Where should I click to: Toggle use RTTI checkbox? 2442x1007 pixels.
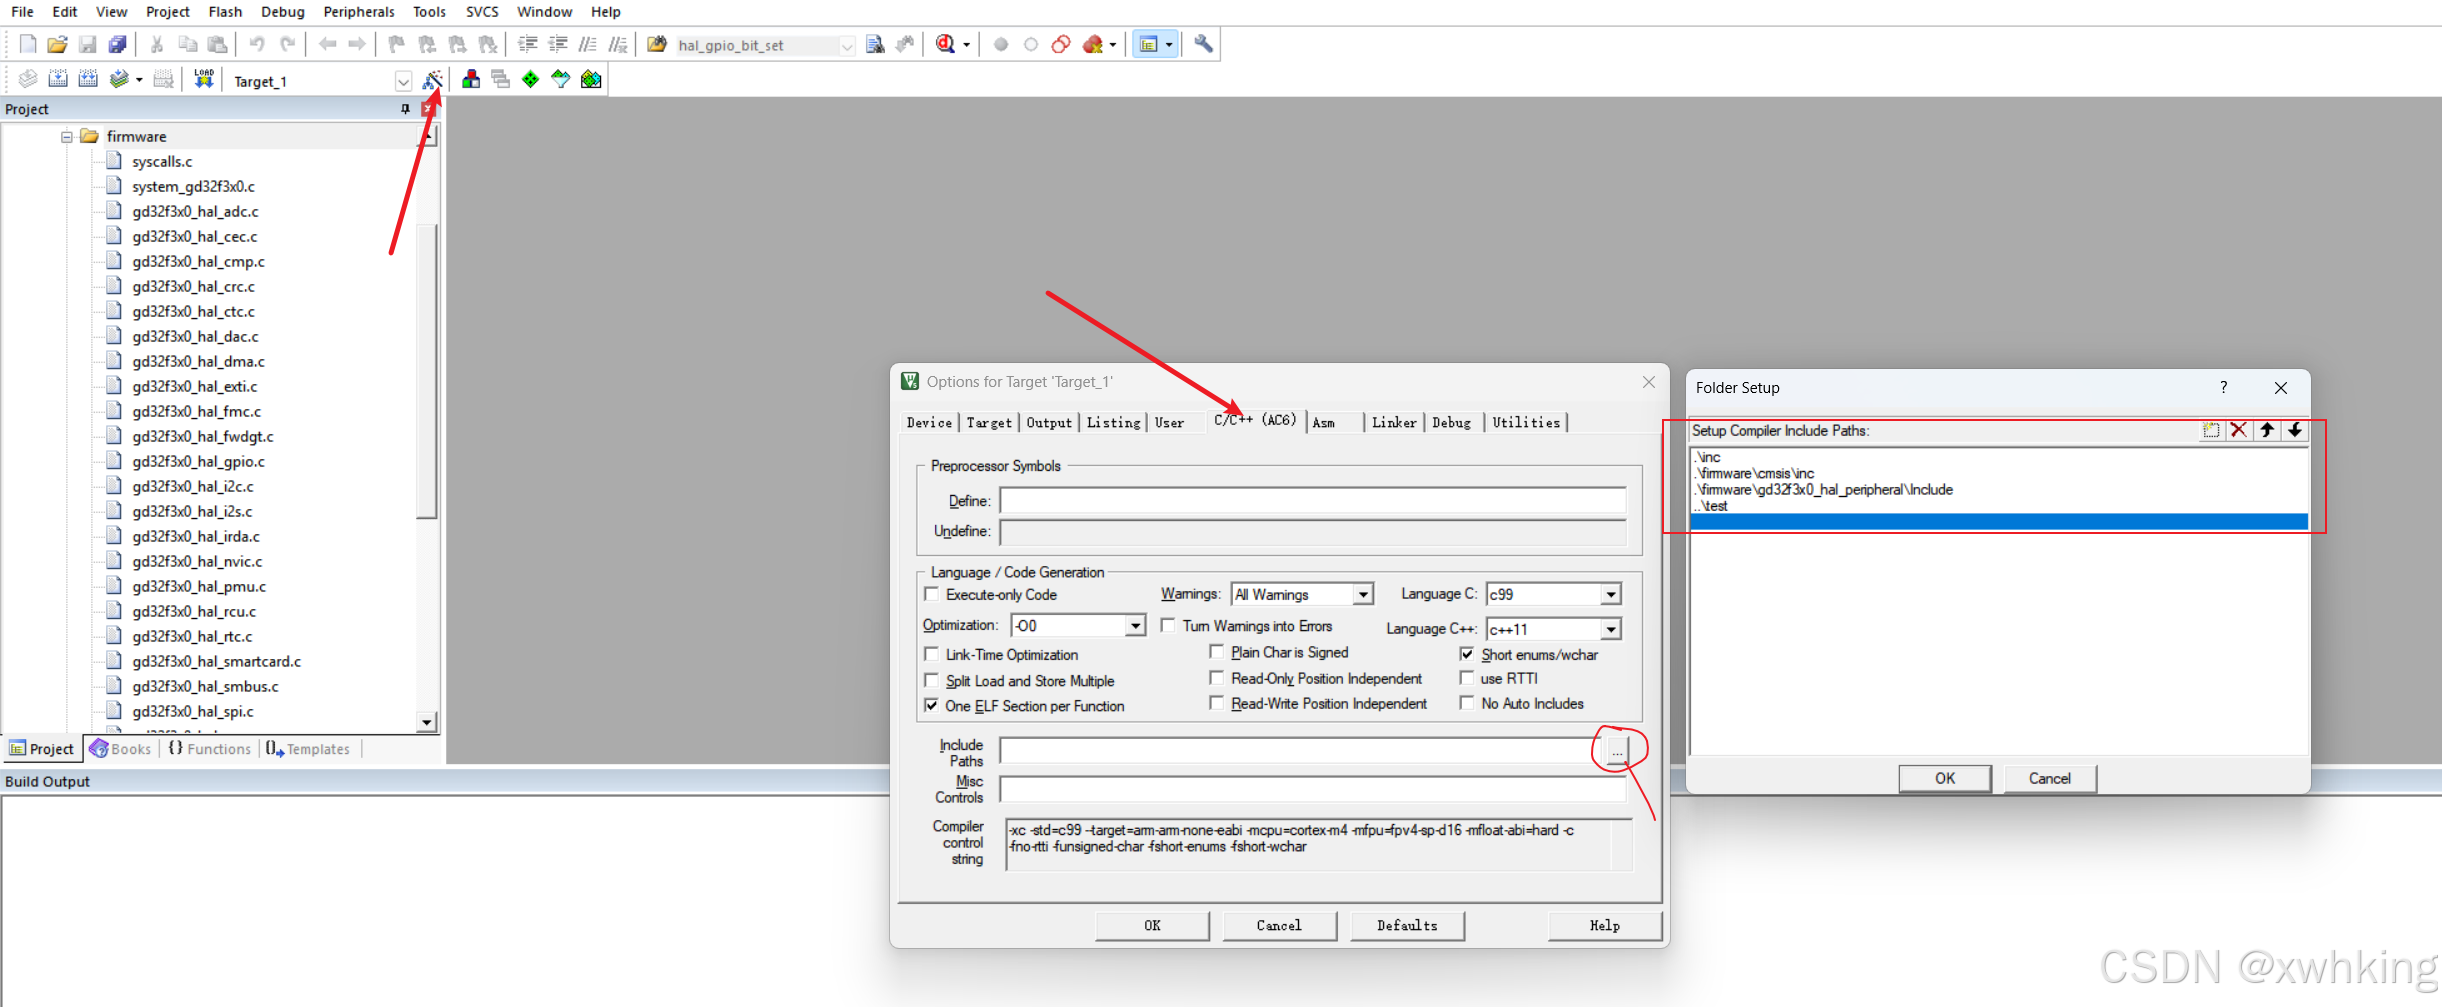point(1466,678)
